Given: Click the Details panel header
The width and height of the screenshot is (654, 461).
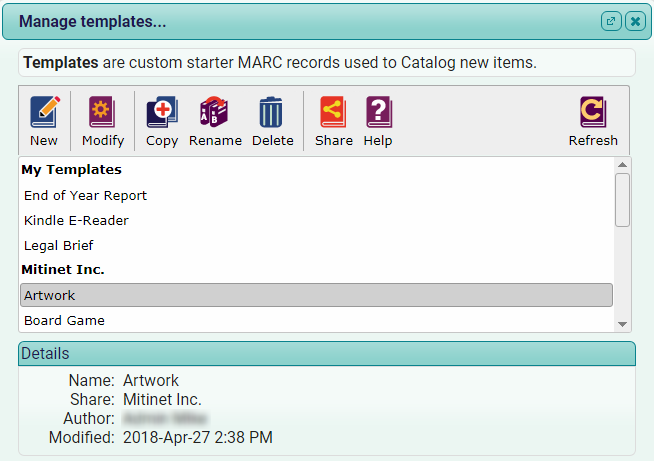Looking at the screenshot, I should [327, 354].
